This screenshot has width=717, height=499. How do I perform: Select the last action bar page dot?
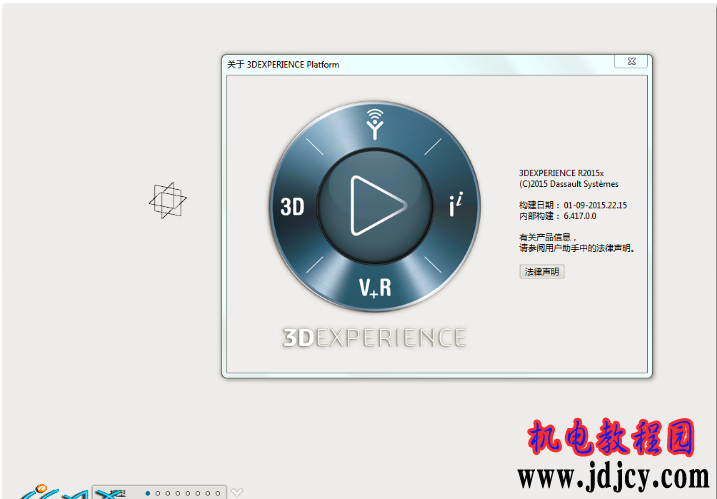click(x=218, y=494)
